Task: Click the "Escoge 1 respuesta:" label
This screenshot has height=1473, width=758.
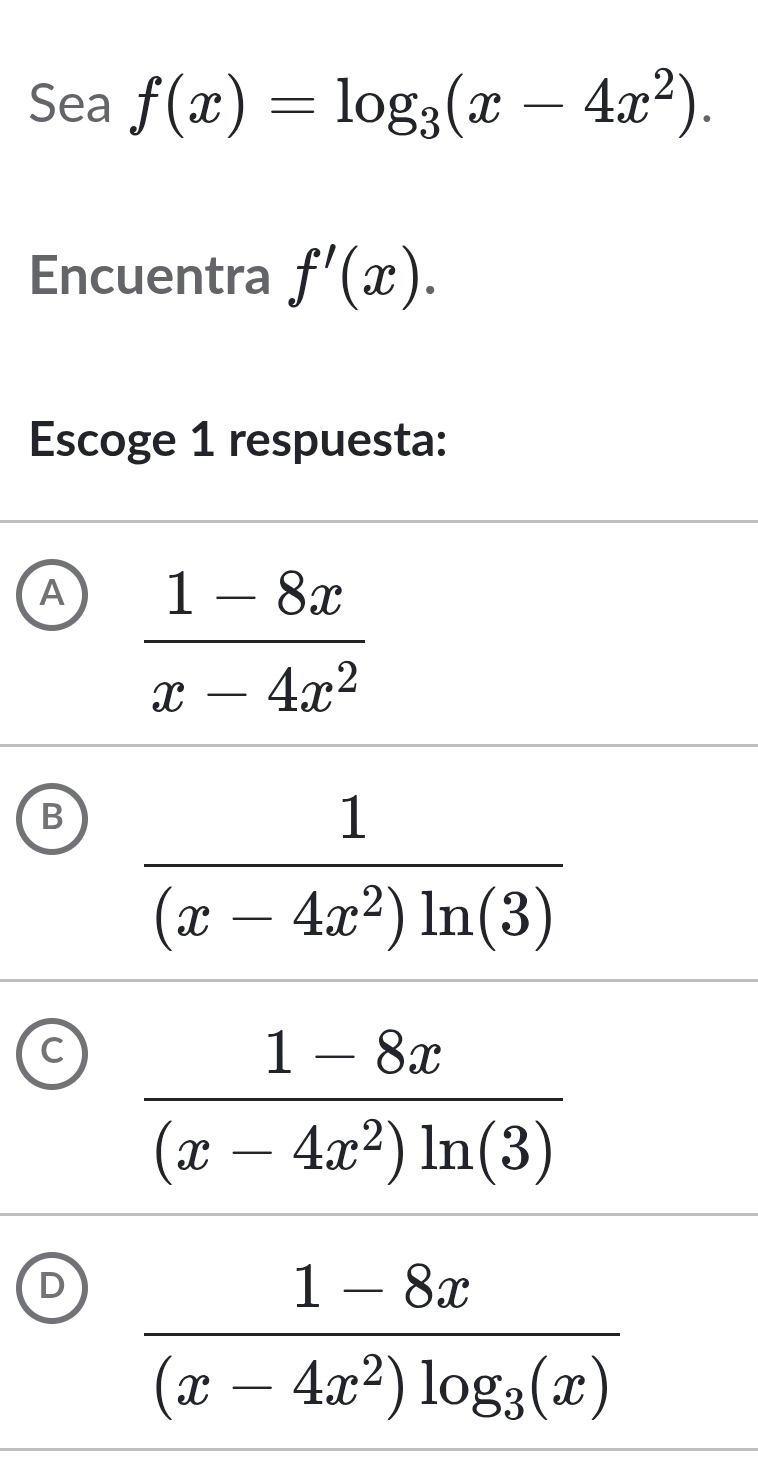Action: coord(238,440)
